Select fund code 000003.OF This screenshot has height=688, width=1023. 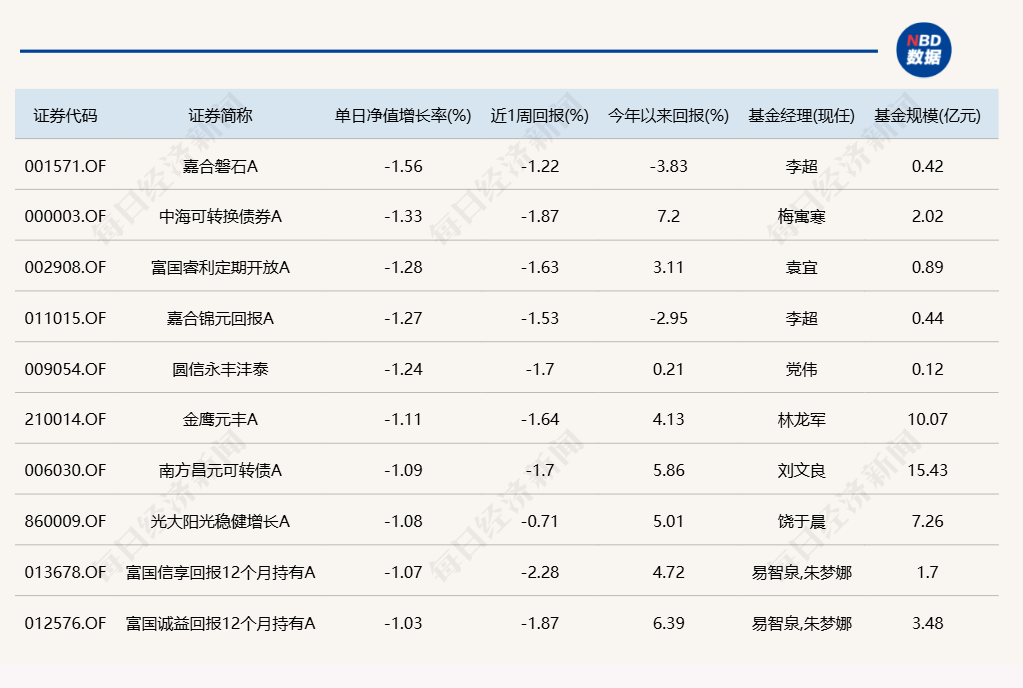pos(65,217)
